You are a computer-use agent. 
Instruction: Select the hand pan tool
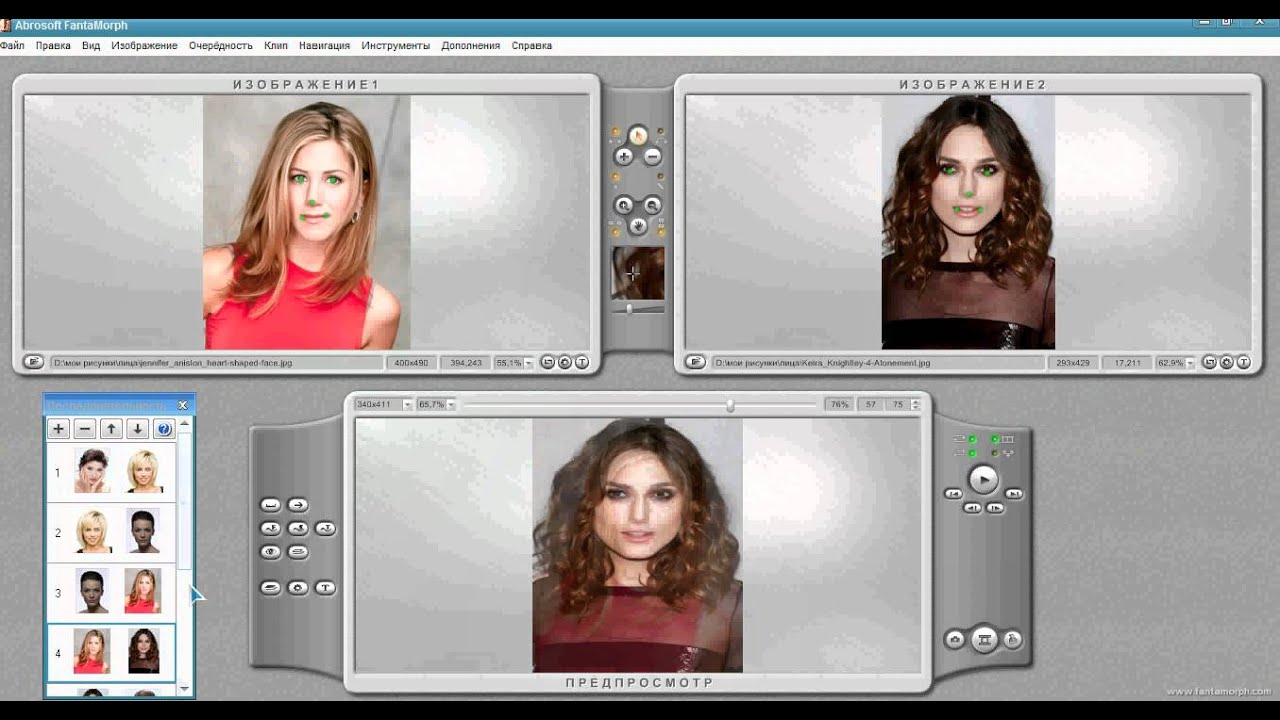(638, 226)
